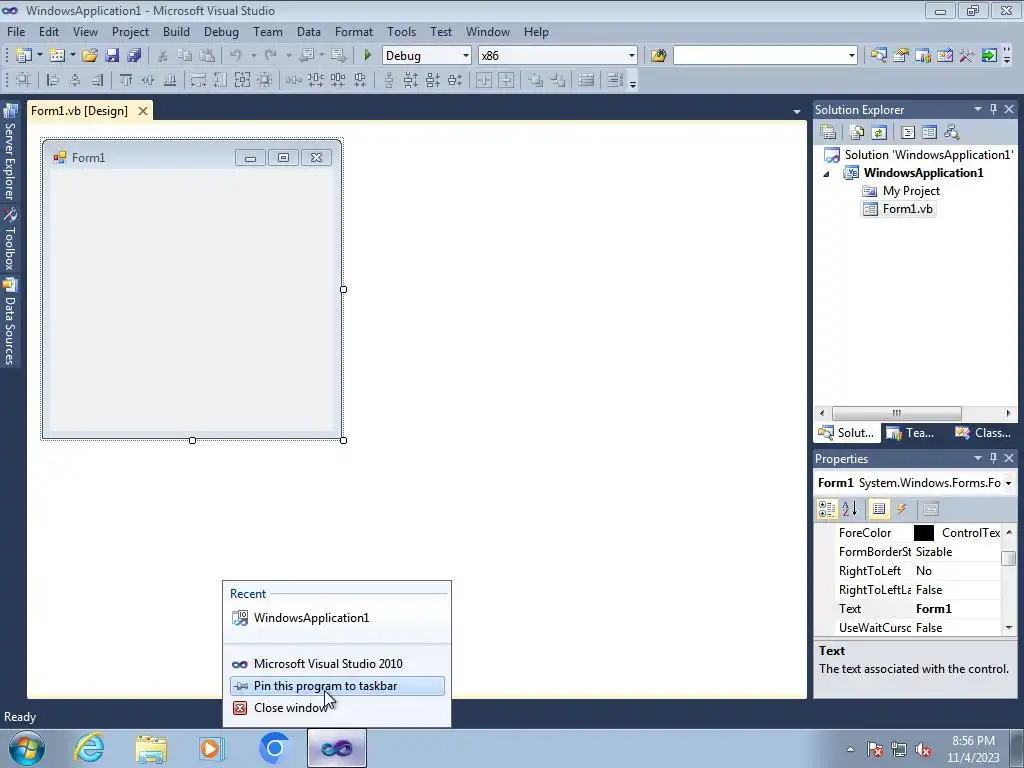Open Properties panel window position dropdown arrow
The width and height of the screenshot is (1024, 768).
click(x=978, y=458)
